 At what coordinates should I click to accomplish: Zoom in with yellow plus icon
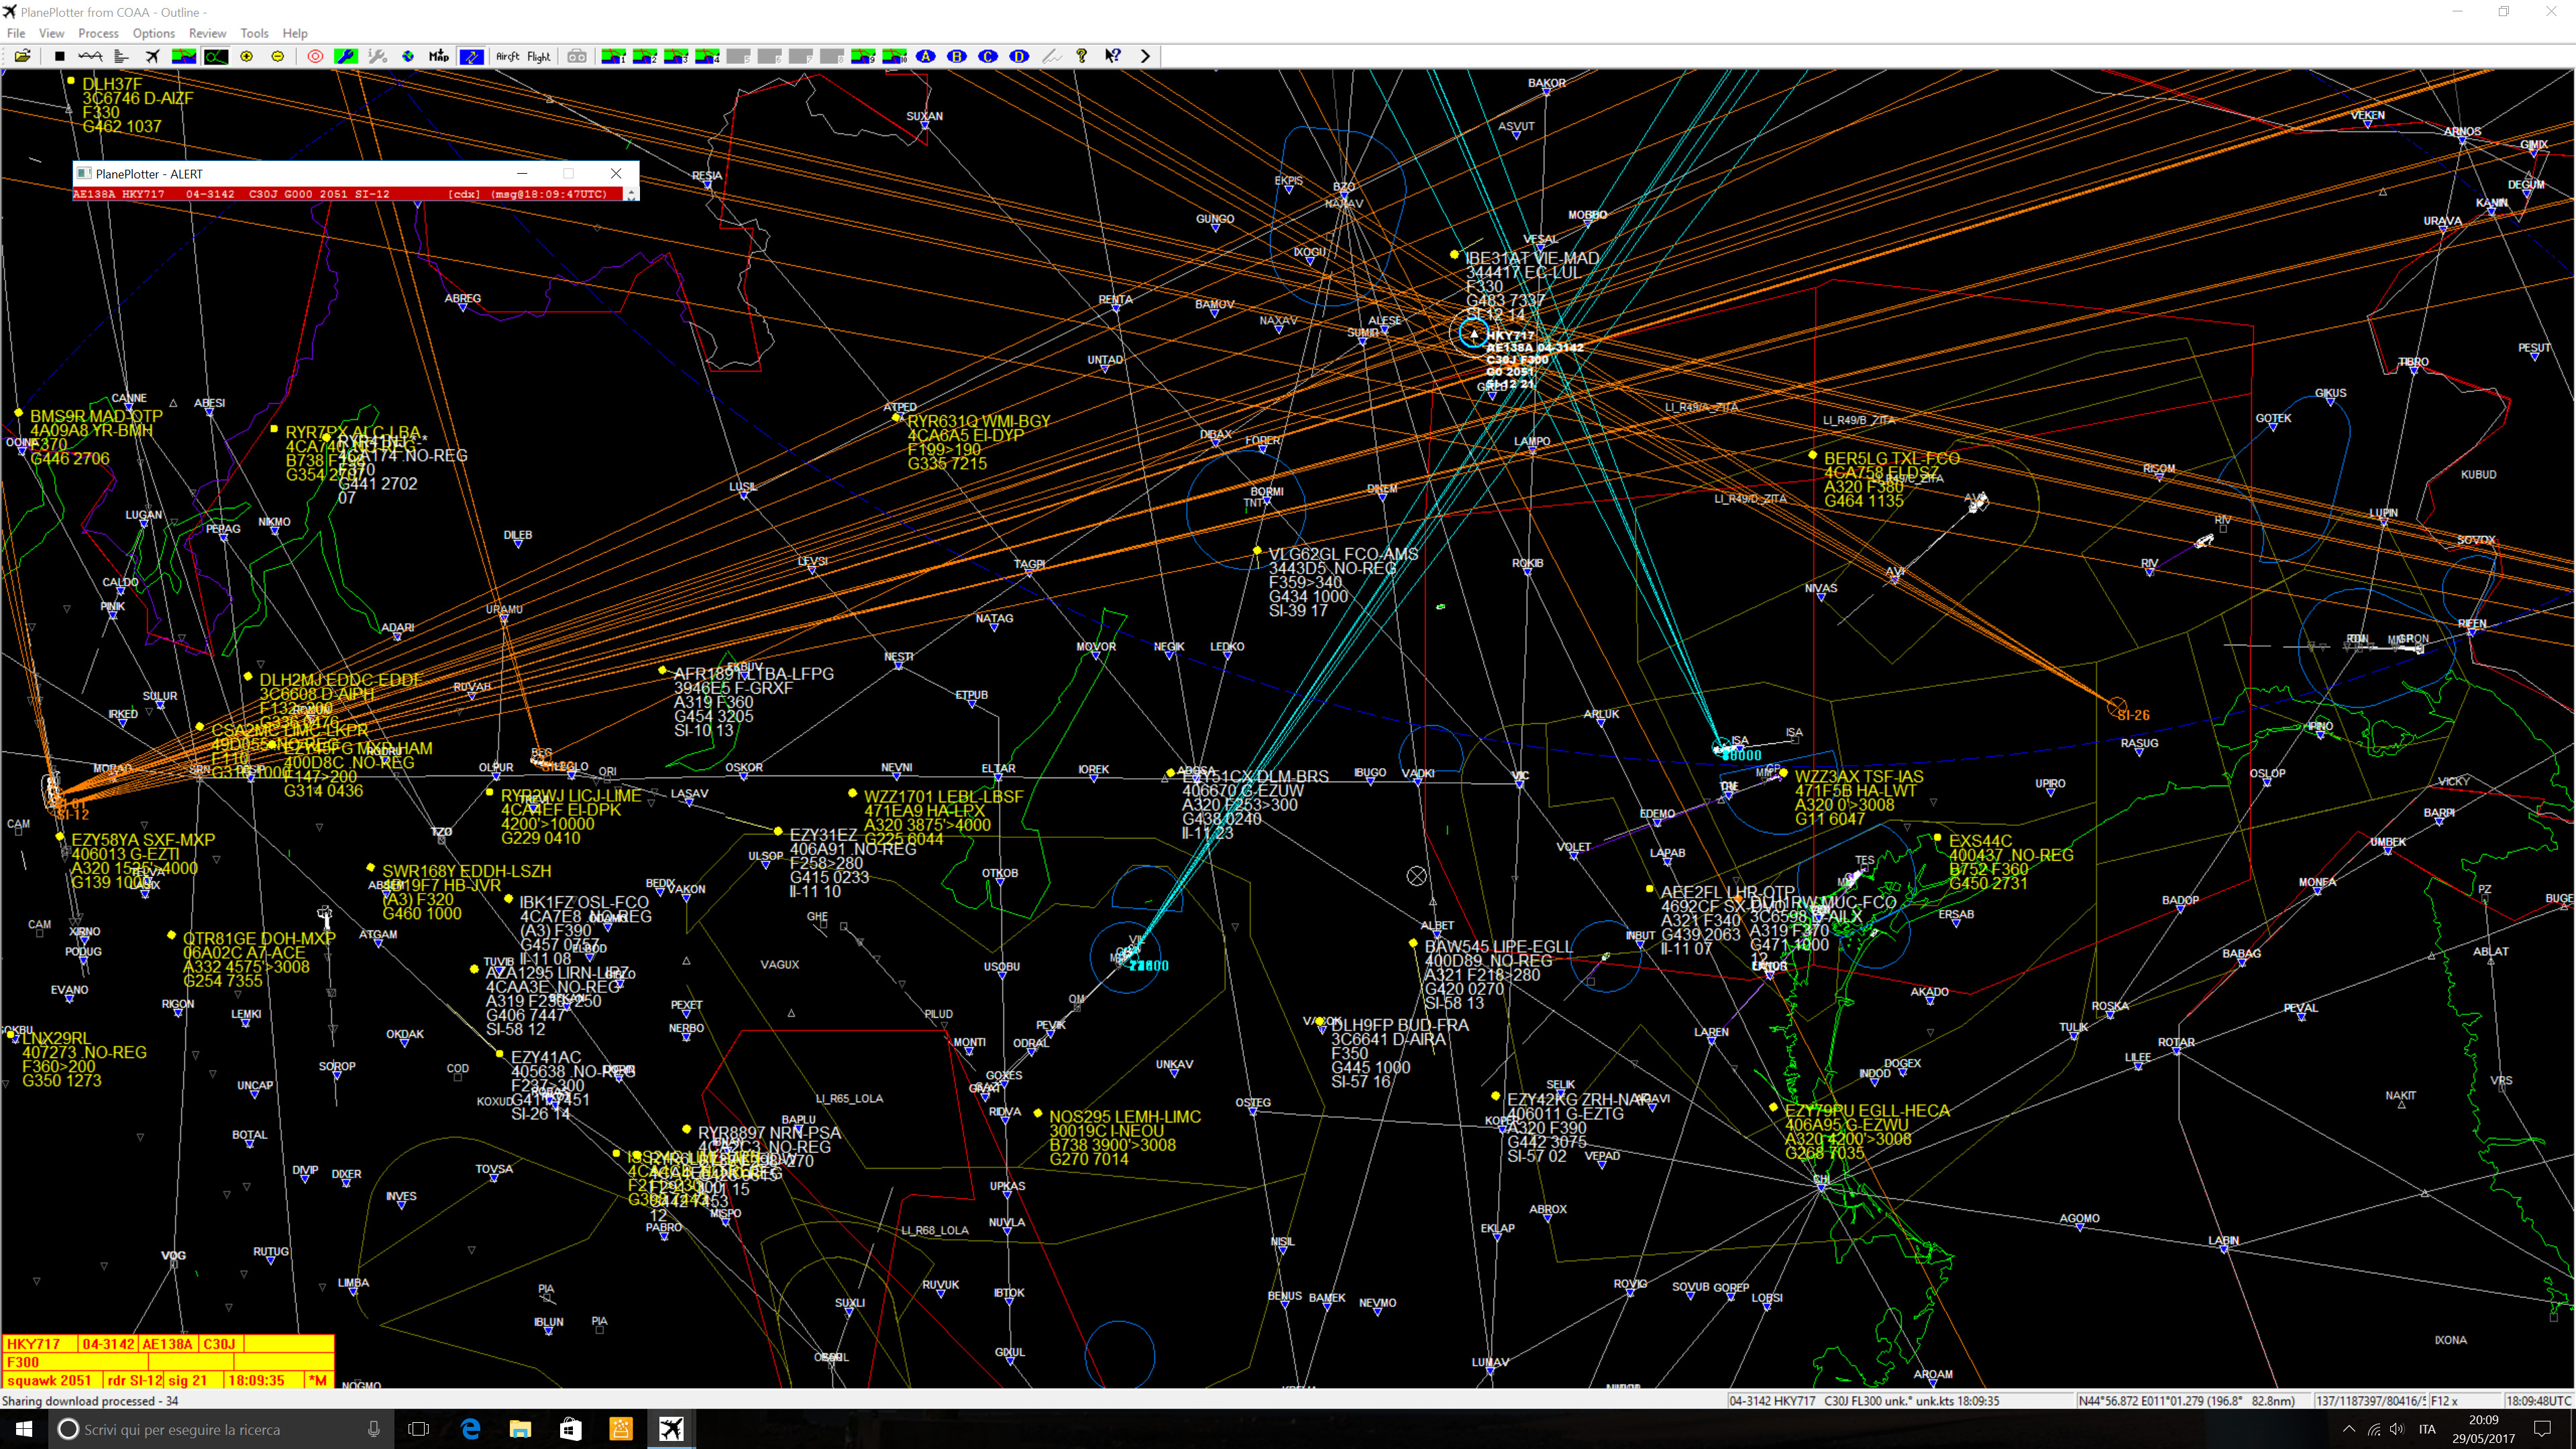[247, 56]
